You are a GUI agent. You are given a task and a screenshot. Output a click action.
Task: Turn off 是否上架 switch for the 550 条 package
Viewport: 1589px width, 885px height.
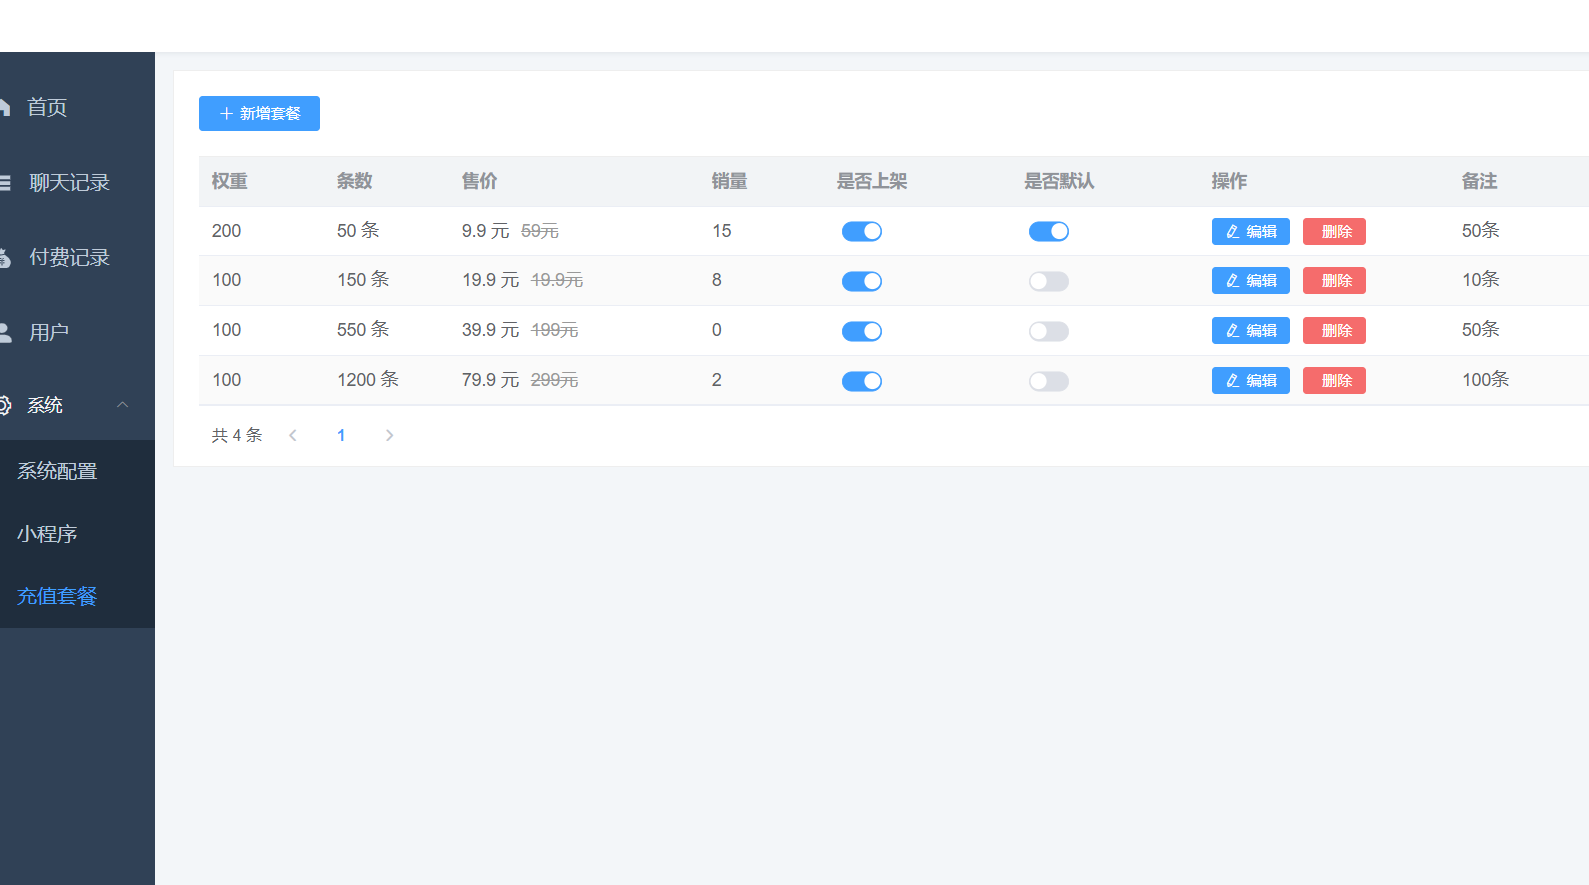861,331
